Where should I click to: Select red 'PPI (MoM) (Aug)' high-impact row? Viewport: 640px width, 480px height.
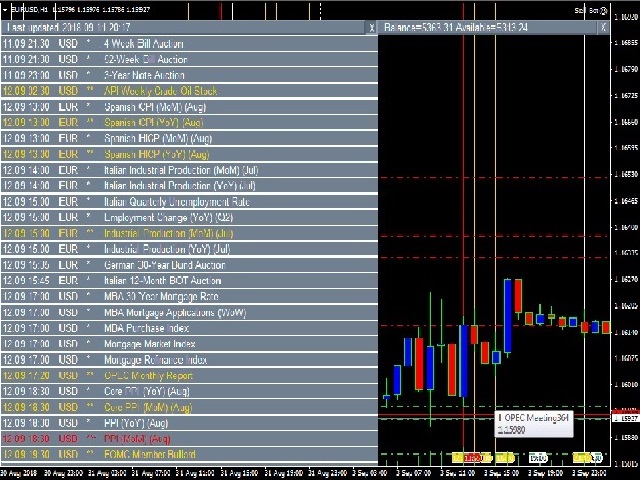coord(189,439)
